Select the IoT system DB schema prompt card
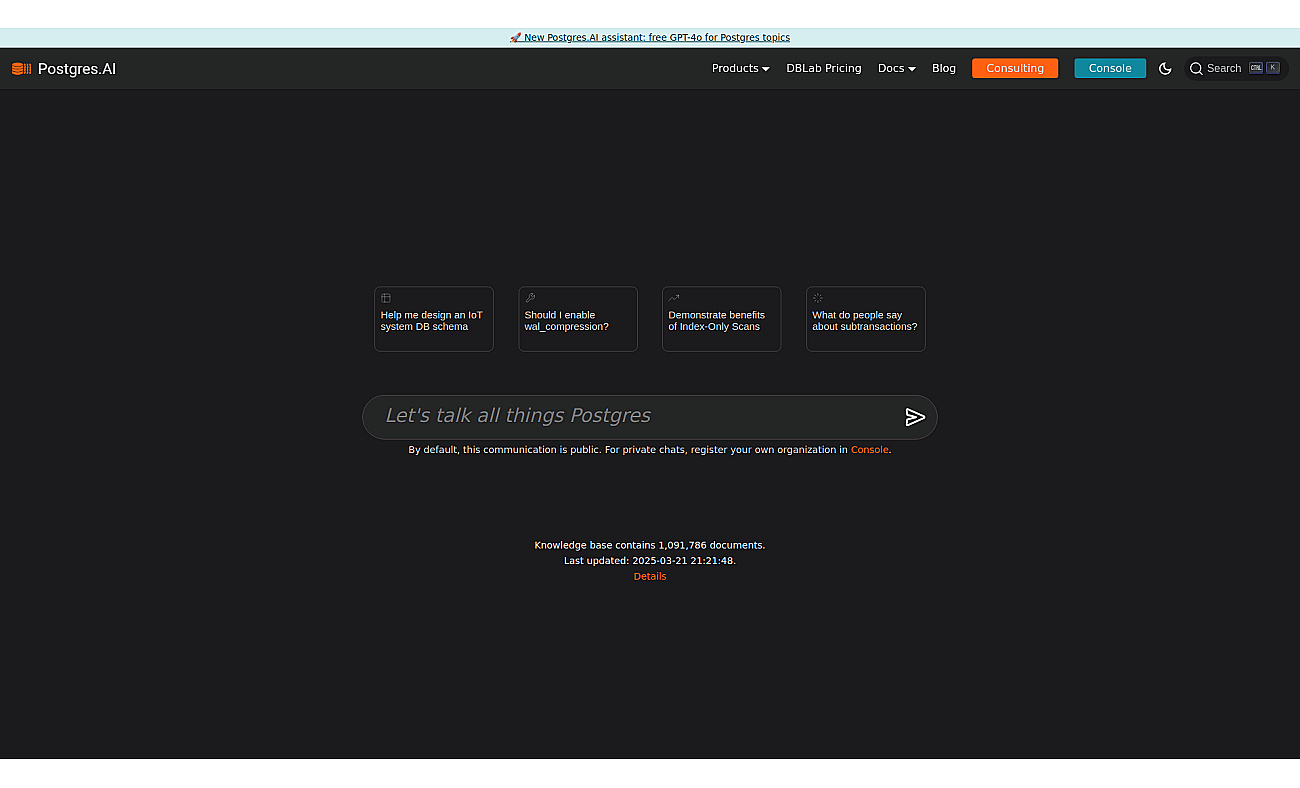This screenshot has height=788, width=1300. click(434, 319)
